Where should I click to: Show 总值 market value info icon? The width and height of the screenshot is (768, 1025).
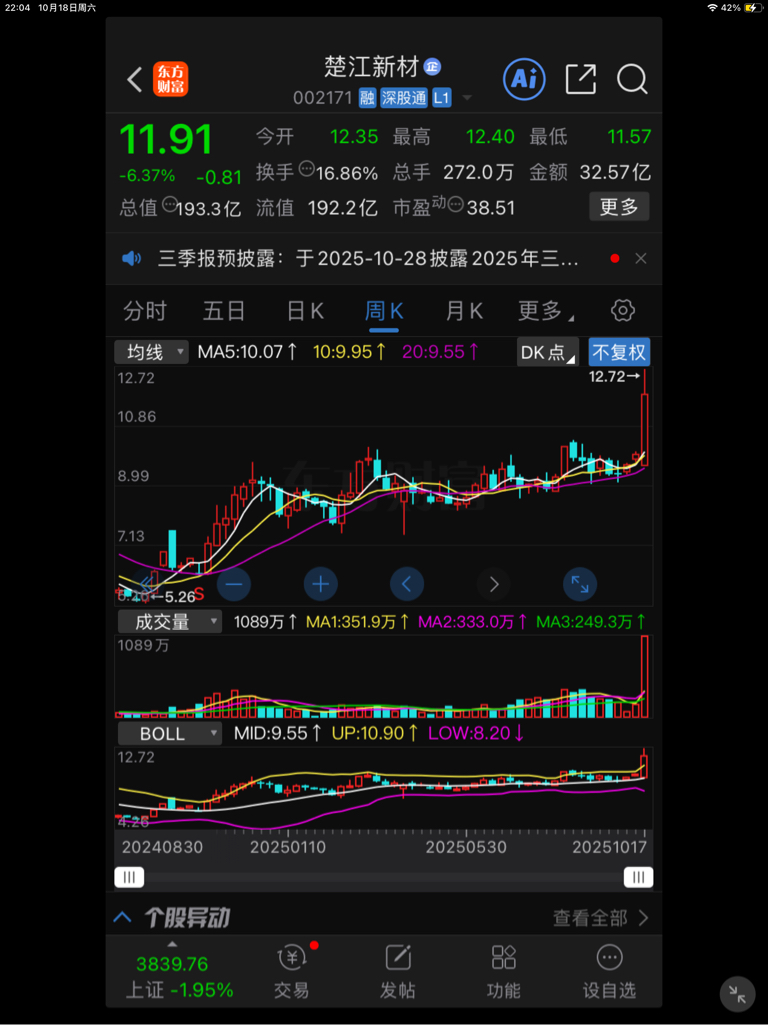pos(169,205)
